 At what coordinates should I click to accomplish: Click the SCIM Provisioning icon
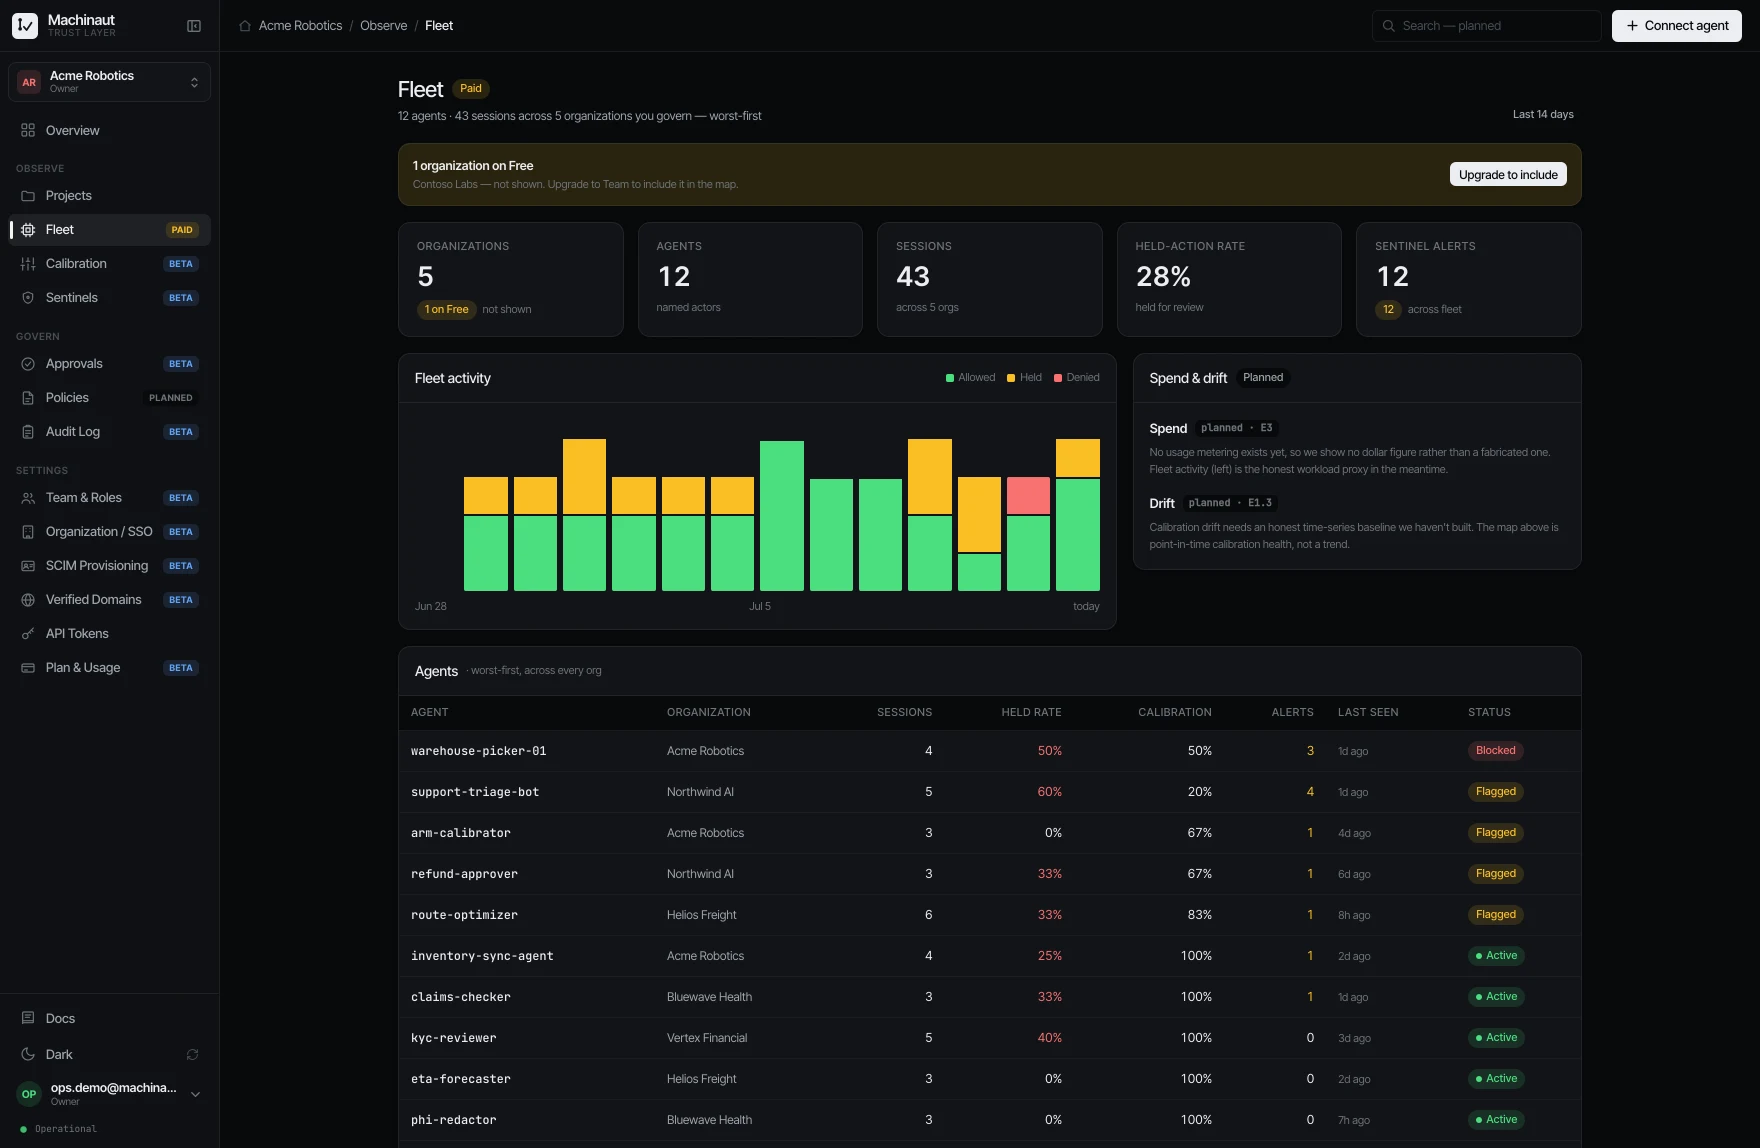28,566
